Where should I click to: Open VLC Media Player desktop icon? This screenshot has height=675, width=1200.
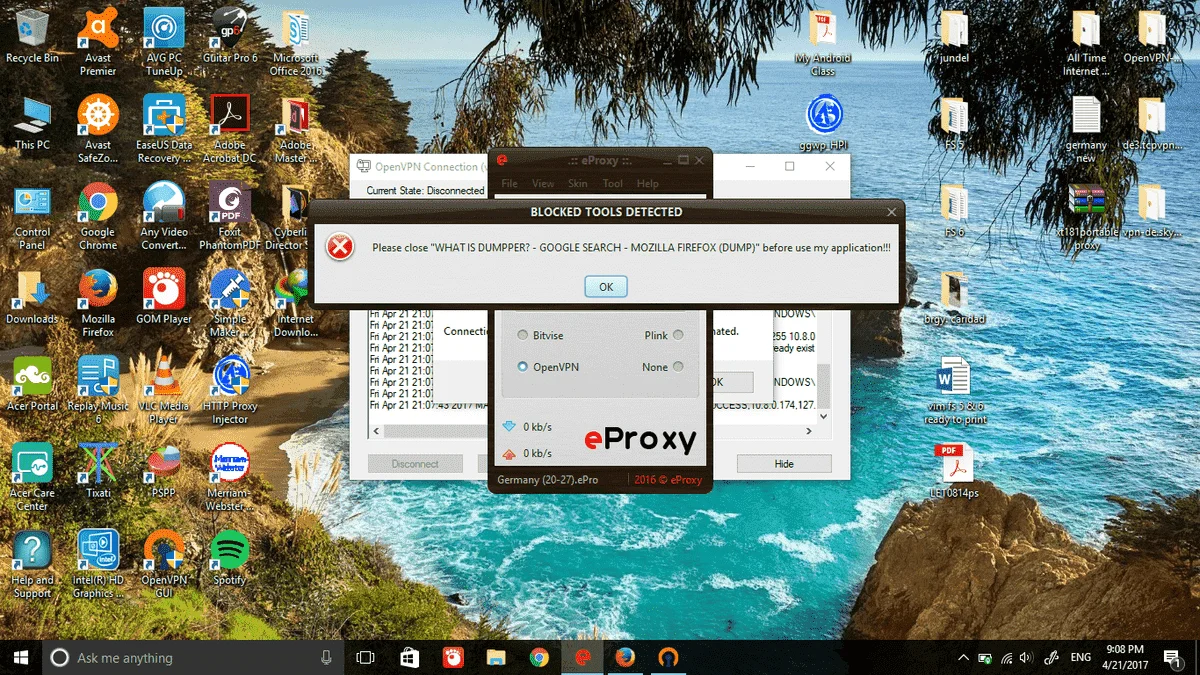coord(164,390)
